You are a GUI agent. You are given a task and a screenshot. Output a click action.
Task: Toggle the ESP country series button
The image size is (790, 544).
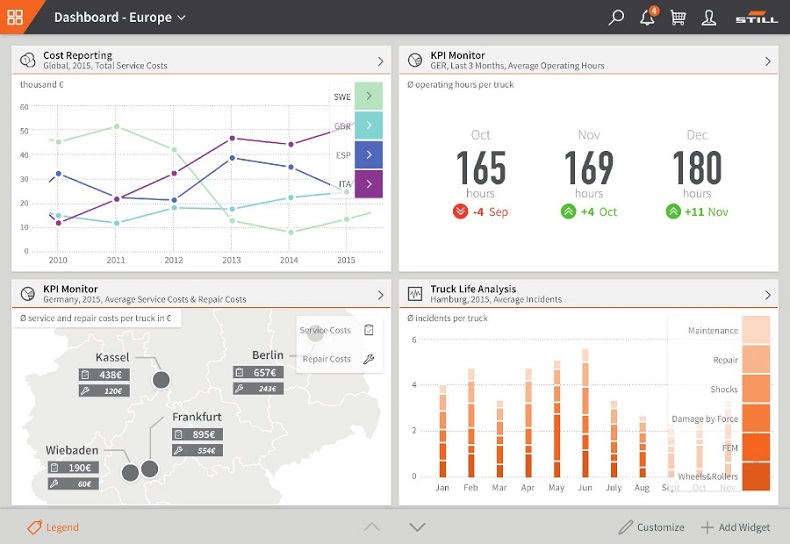pos(369,155)
